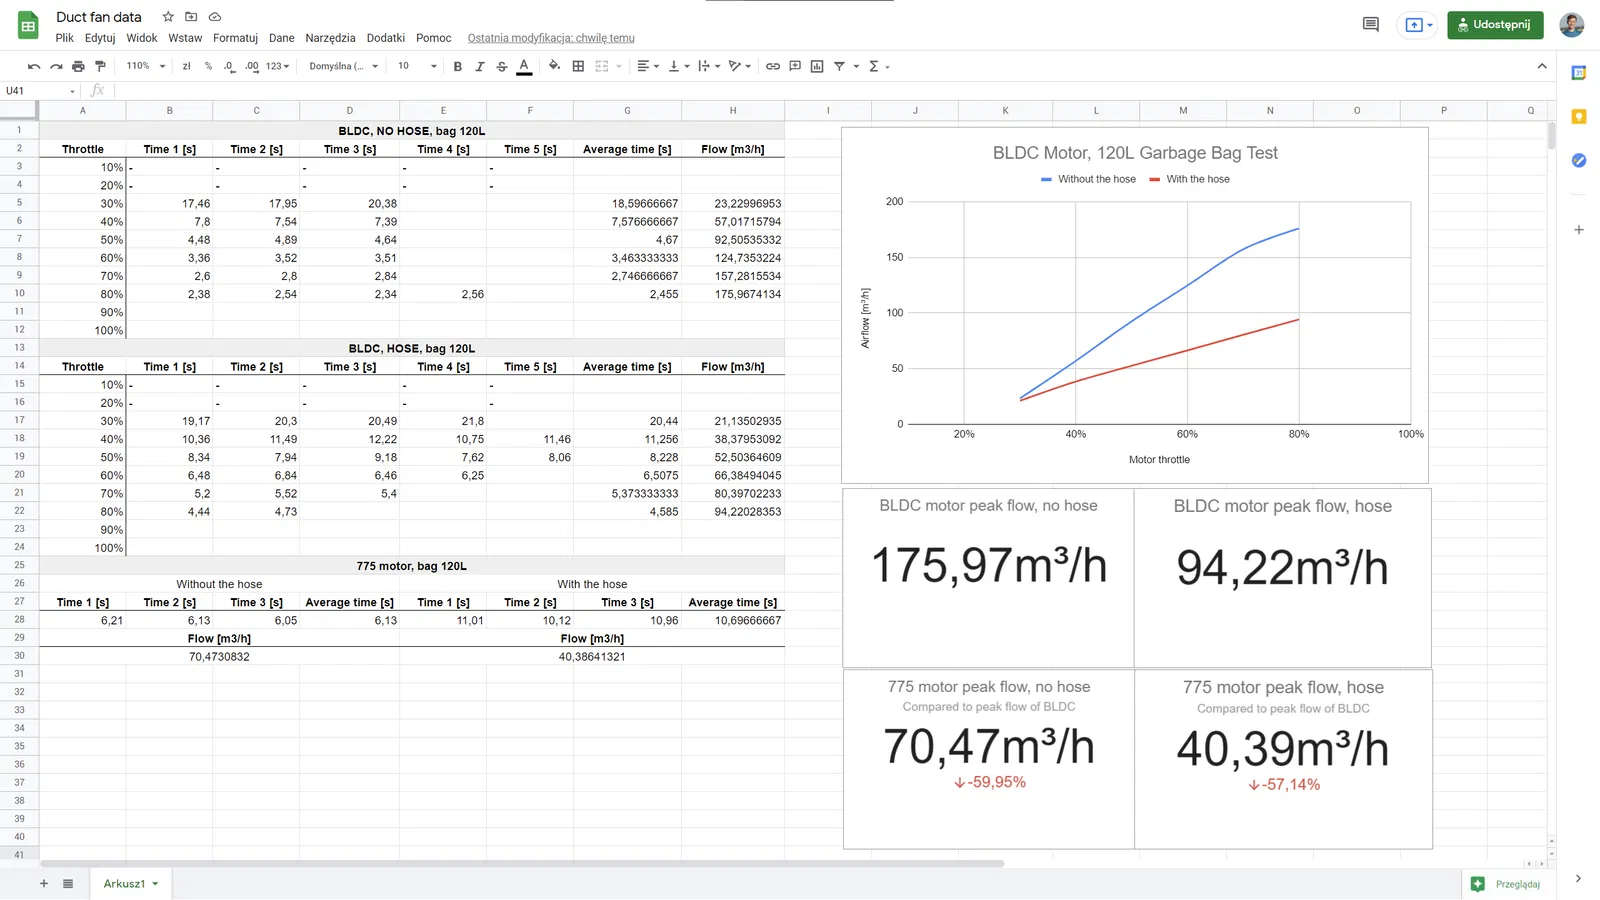Toggle italic formatting

[x=480, y=66]
